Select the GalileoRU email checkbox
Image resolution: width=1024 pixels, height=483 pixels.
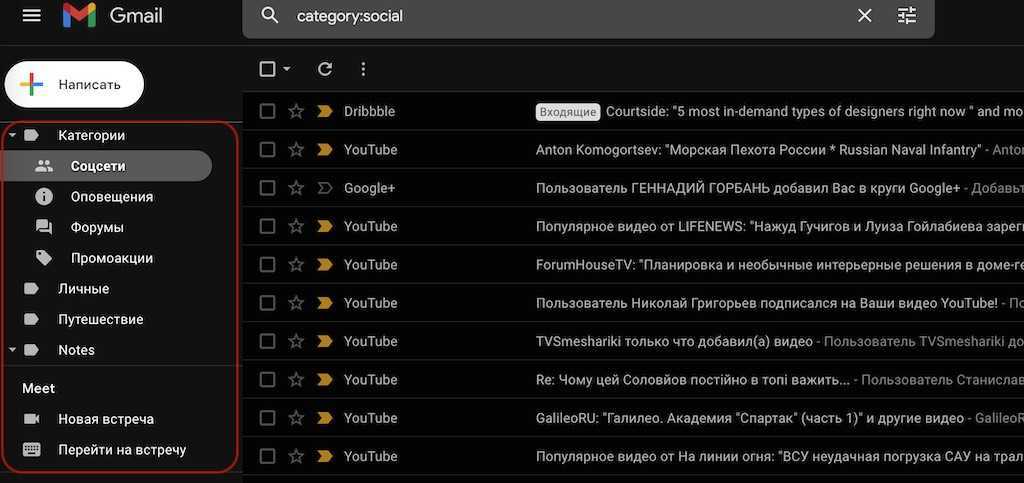(267, 418)
